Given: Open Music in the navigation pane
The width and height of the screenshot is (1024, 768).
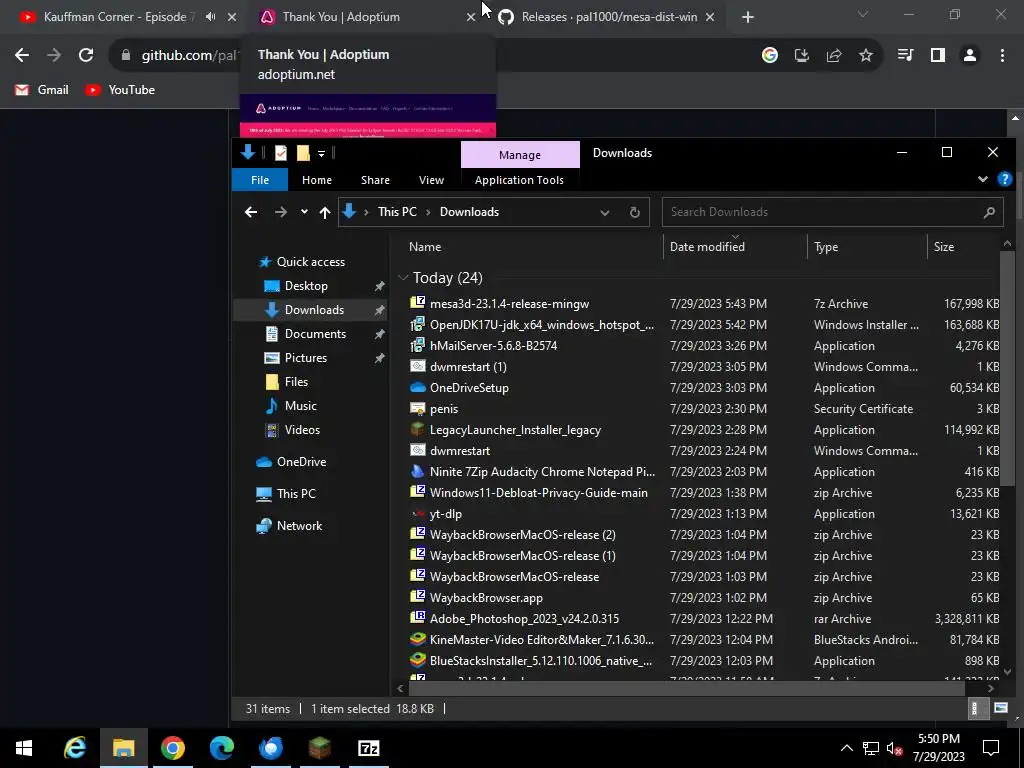Looking at the screenshot, I should pyautogui.click(x=300, y=406).
